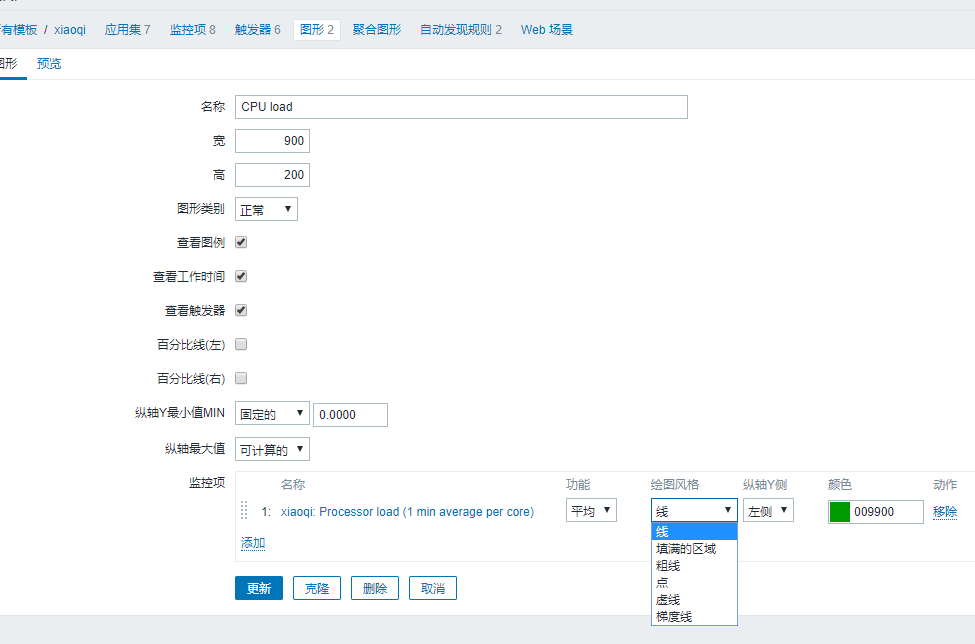
Task: Select 虚线 in the draw style list
Action: [668, 600]
